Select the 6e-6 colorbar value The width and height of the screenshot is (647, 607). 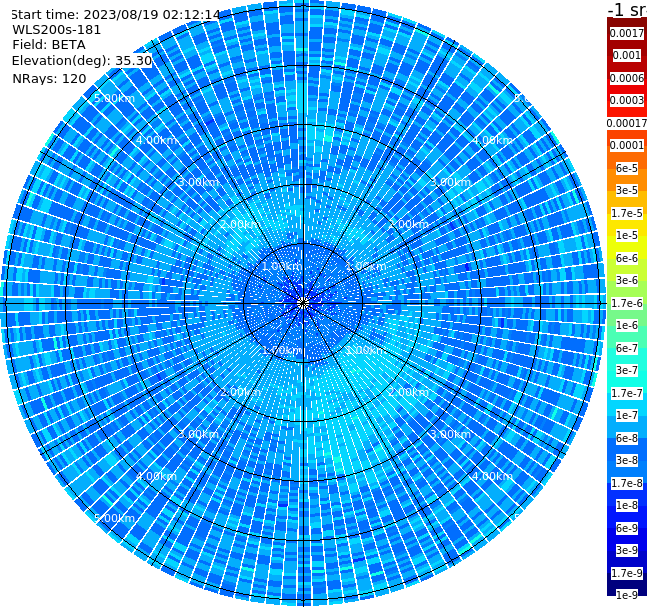coord(627,258)
